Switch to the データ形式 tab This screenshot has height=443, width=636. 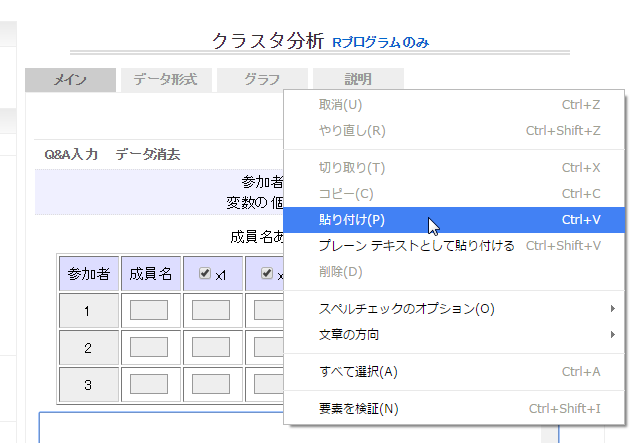(x=166, y=80)
